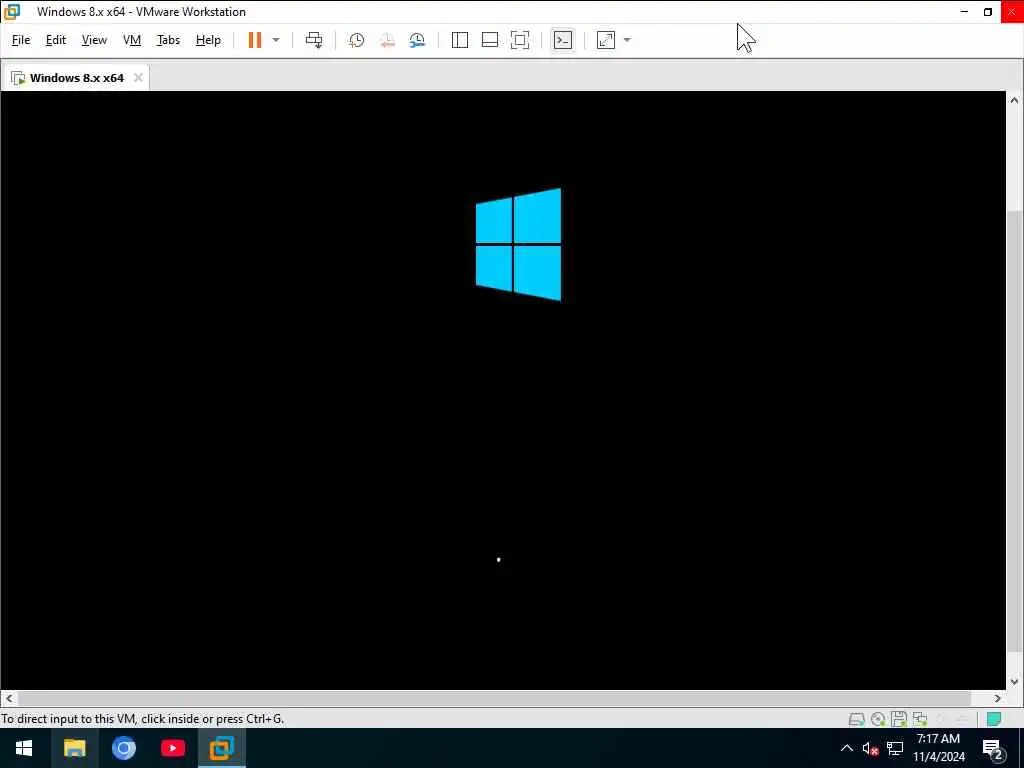Open Chrome browser from the taskbar

click(x=123, y=748)
